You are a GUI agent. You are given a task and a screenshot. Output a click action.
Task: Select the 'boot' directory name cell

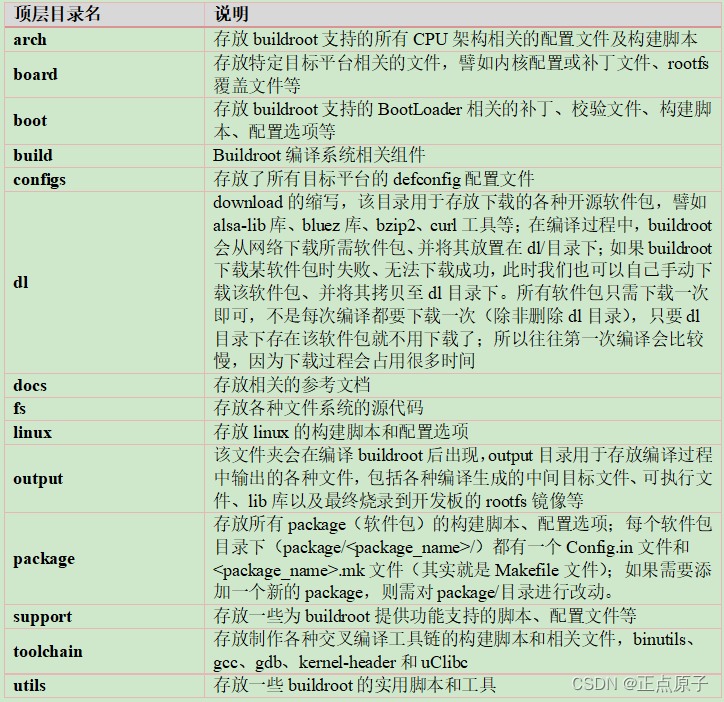coord(104,121)
